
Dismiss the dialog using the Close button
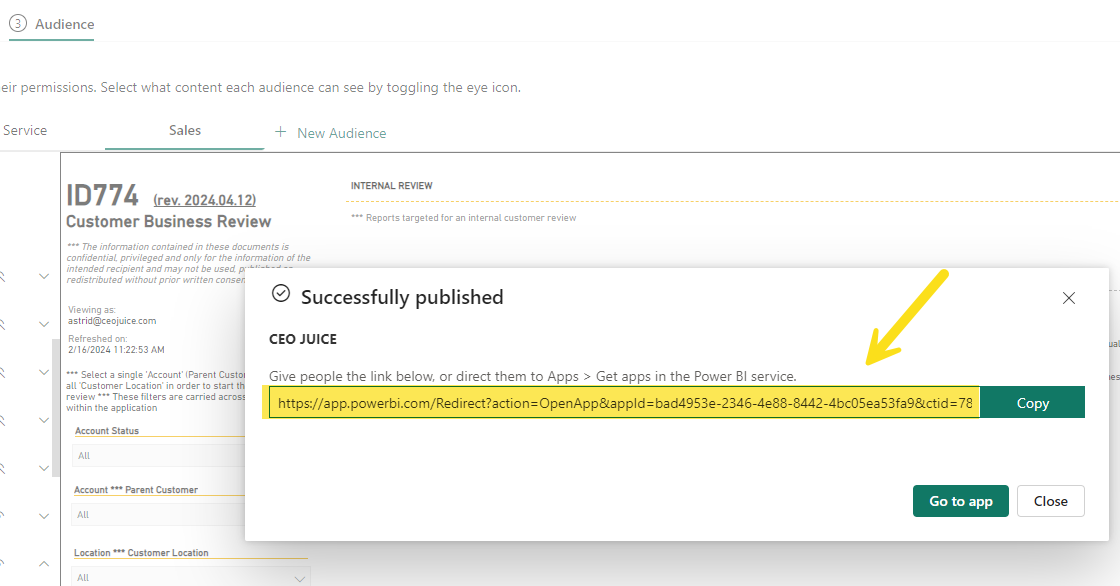[x=1051, y=501]
